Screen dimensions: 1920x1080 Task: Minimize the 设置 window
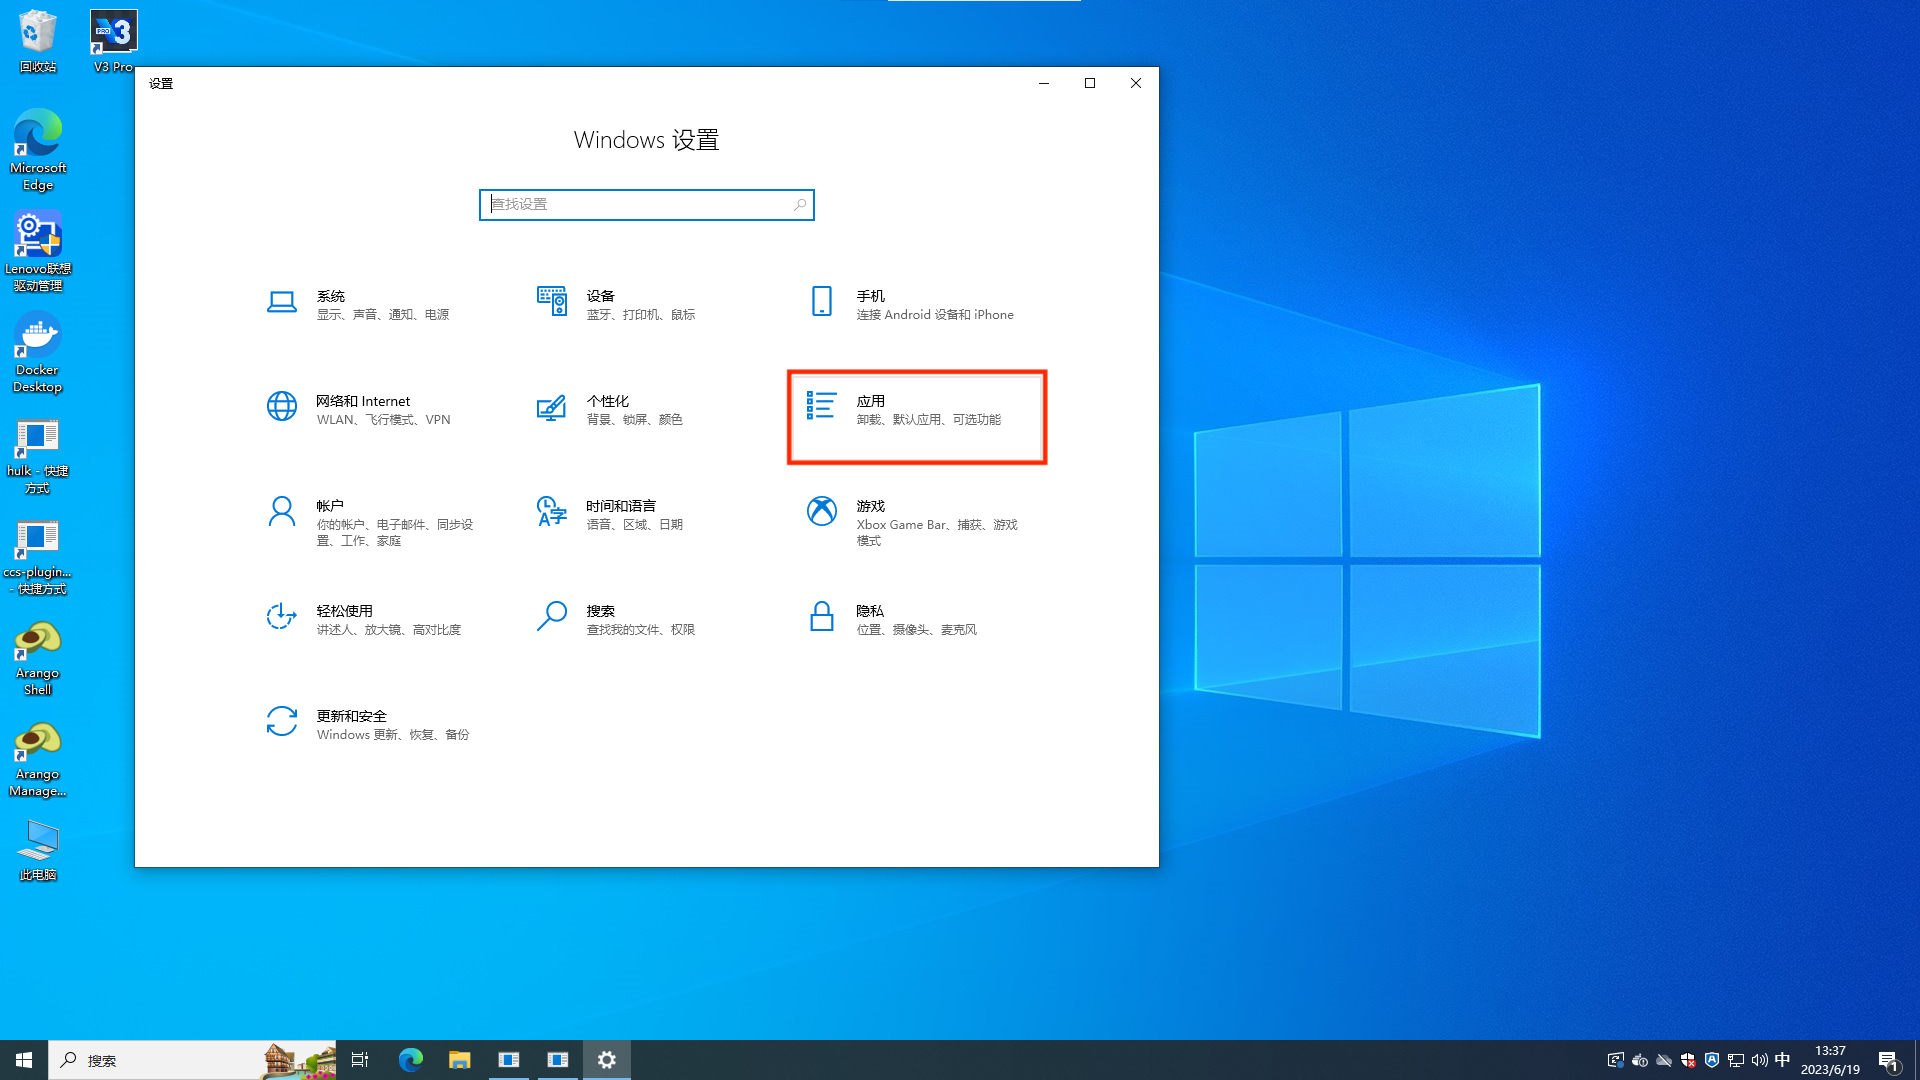pyautogui.click(x=1044, y=83)
